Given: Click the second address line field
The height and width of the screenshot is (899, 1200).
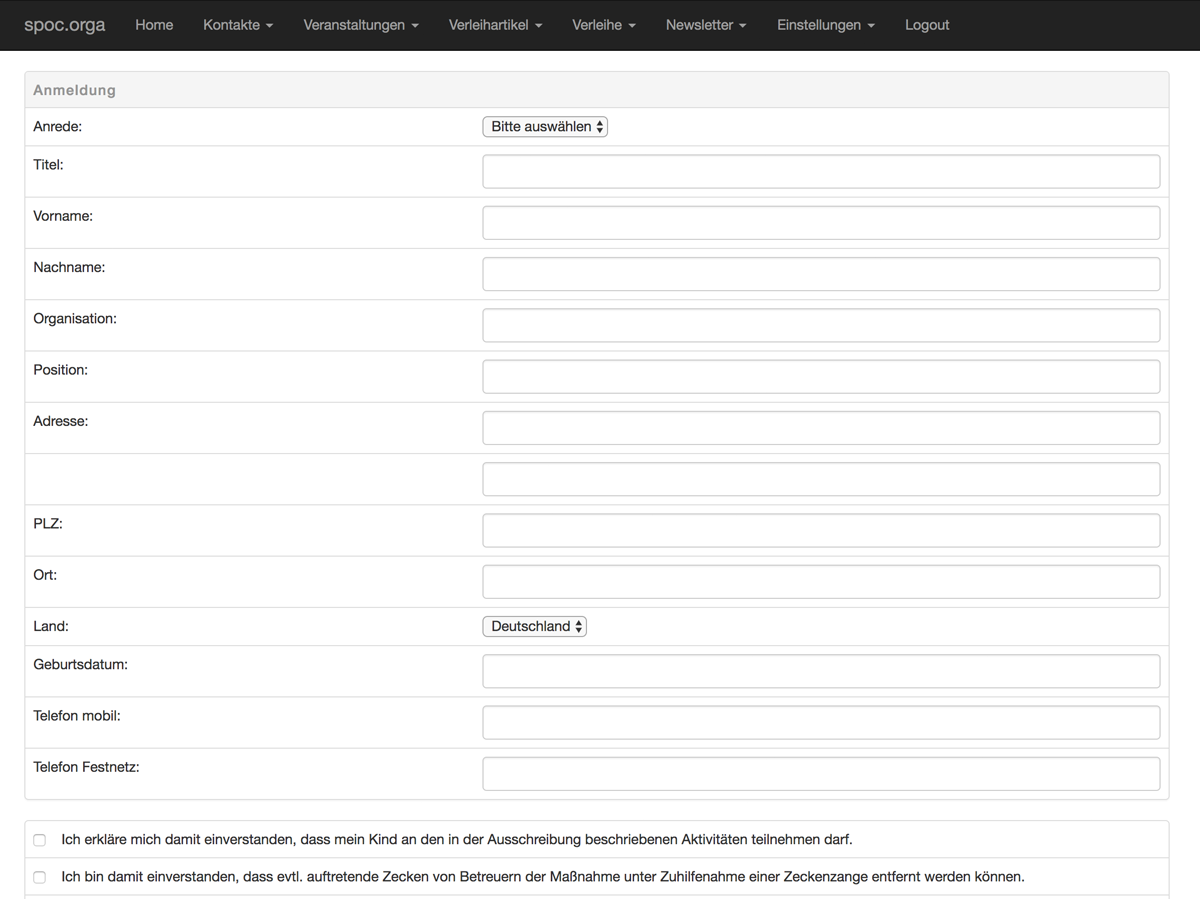Looking at the screenshot, I should (821, 479).
